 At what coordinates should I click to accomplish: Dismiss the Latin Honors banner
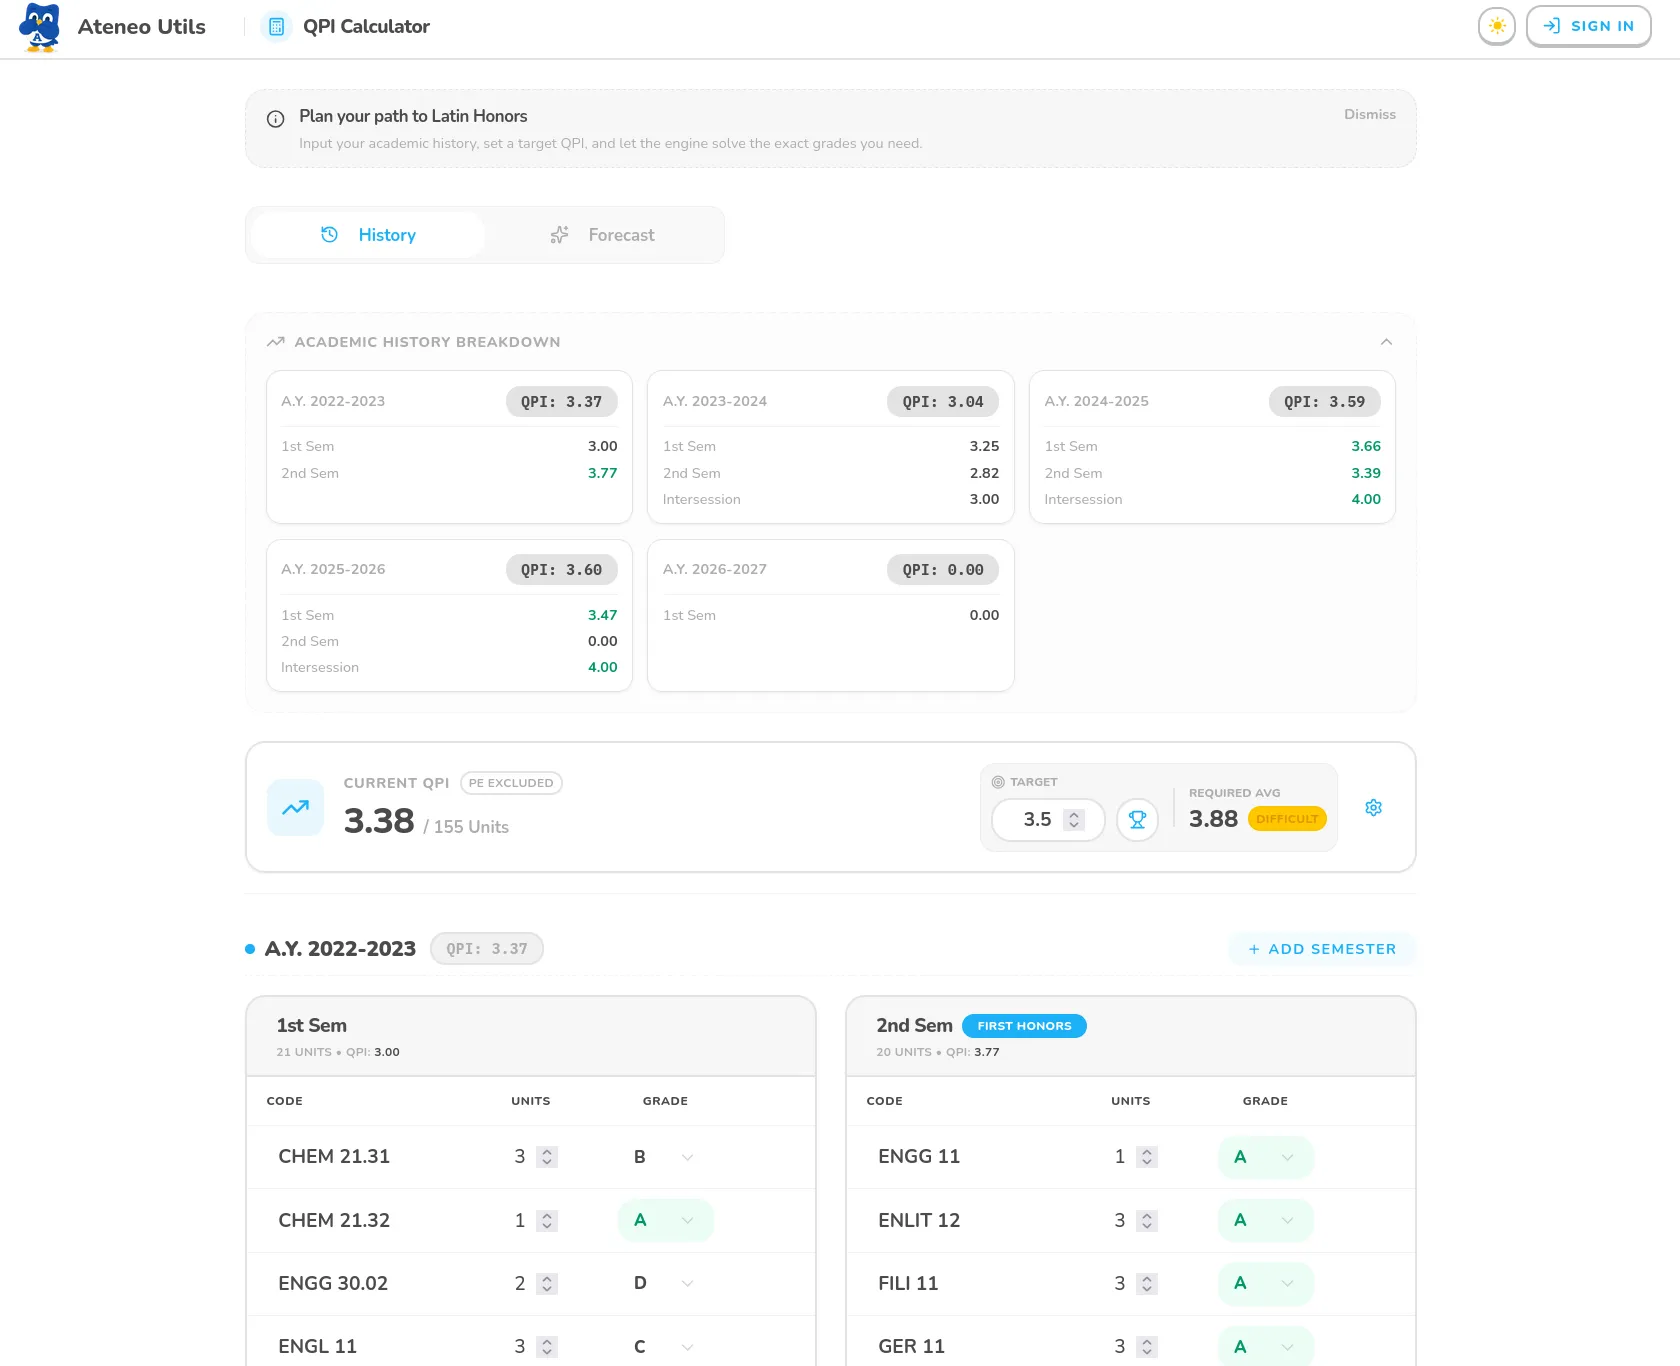pos(1369,114)
